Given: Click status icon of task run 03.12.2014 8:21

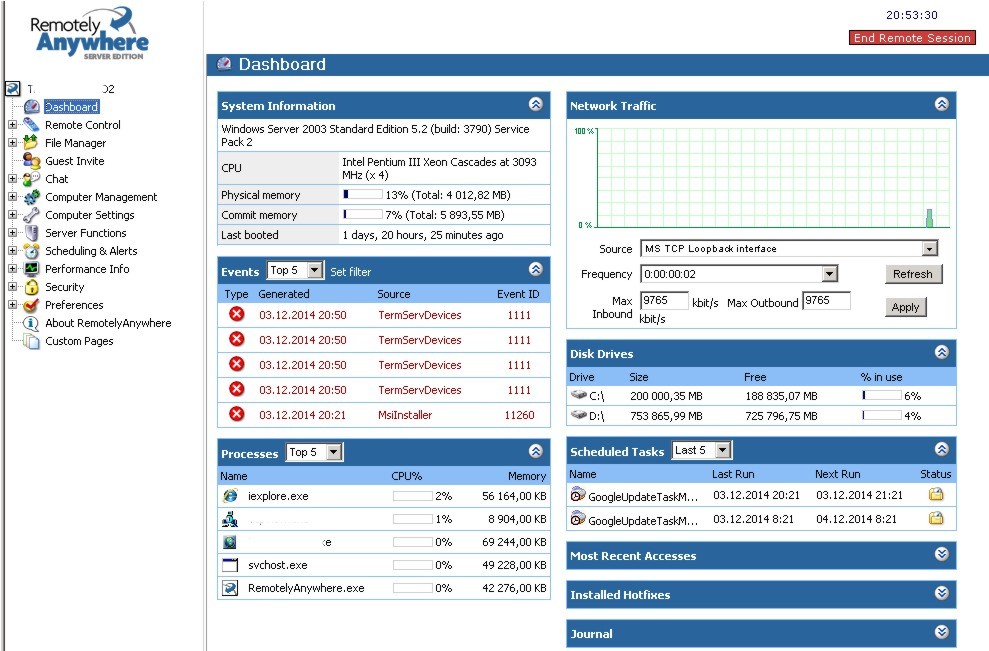Looking at the screenshot, I should (x=936, y=518).
